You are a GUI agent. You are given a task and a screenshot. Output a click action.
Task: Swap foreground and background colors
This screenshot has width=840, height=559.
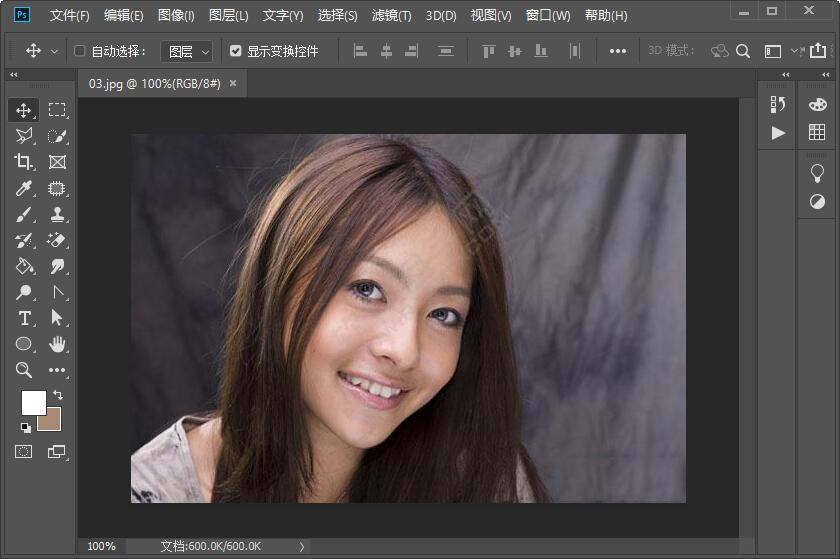pos(57,396)
